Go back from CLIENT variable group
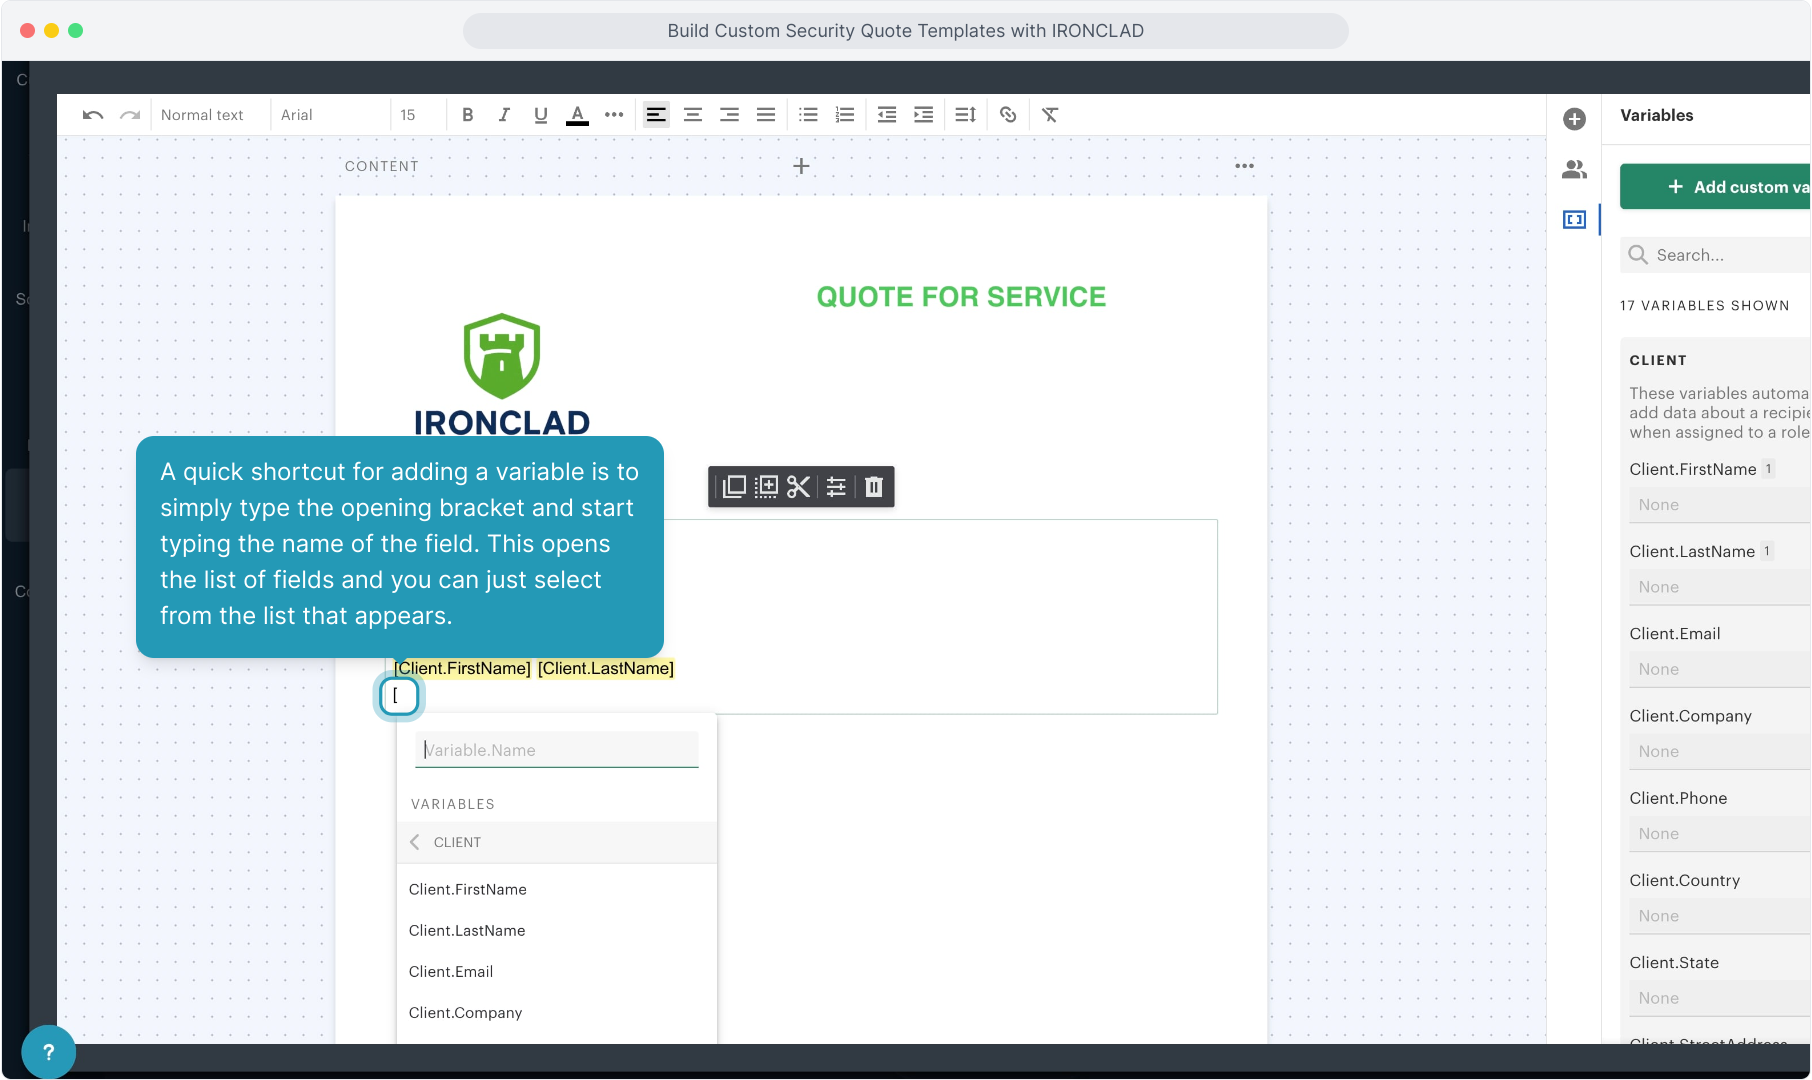Viewport: 1812px width, 1080px height. pyautogui.click(x=415, y=842)
